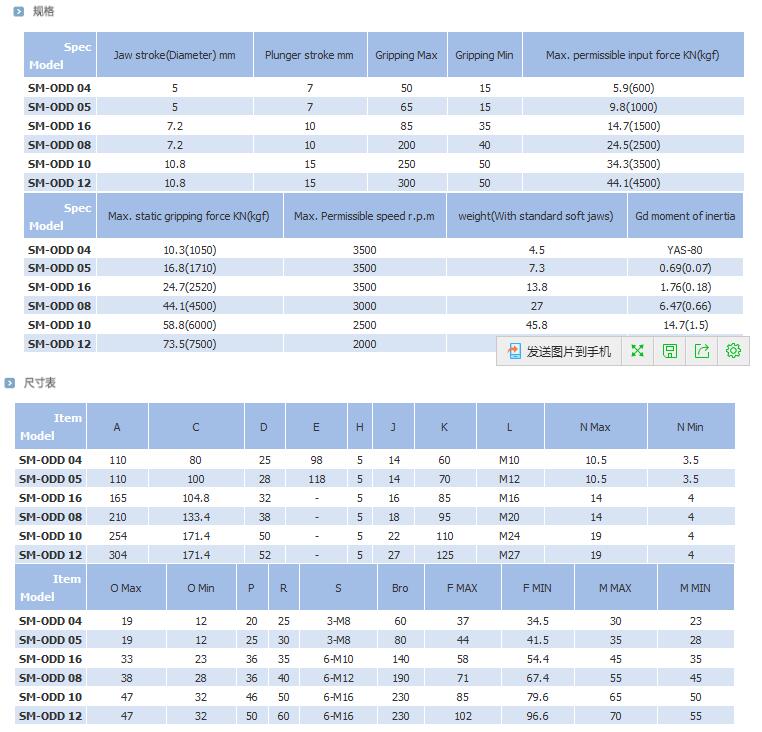
Task: Select the 尺寸表 section heading text
Action: pos(39,383)
